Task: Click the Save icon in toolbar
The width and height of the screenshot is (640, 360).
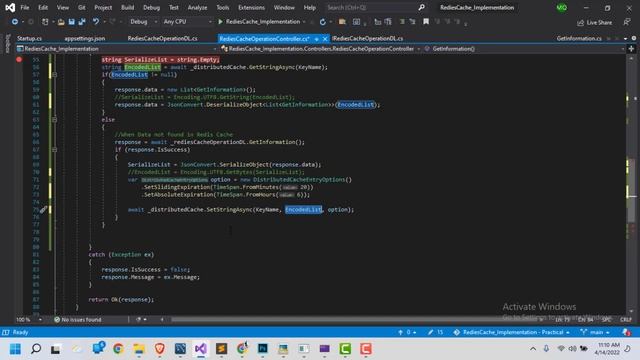Action: (x=71, y=22)
